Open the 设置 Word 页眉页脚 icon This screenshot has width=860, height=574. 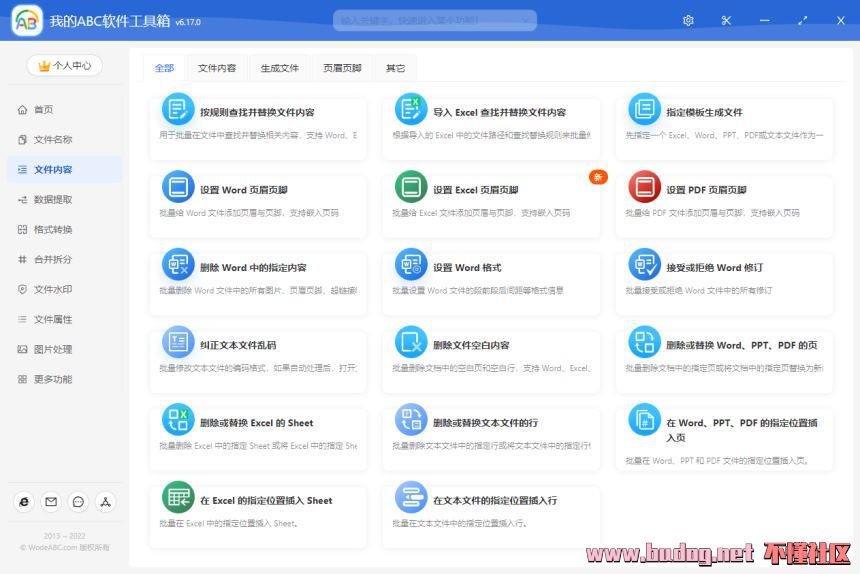click(178, 187)
